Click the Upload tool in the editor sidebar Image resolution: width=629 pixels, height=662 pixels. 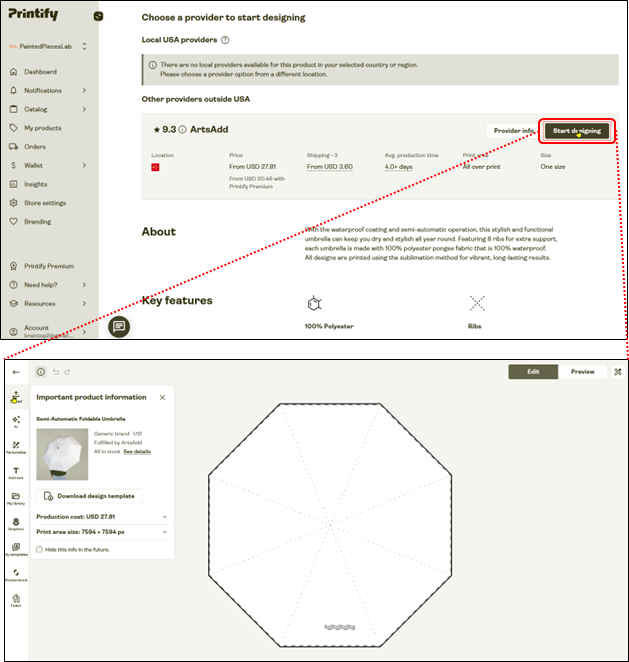click(x=16, y=397)
